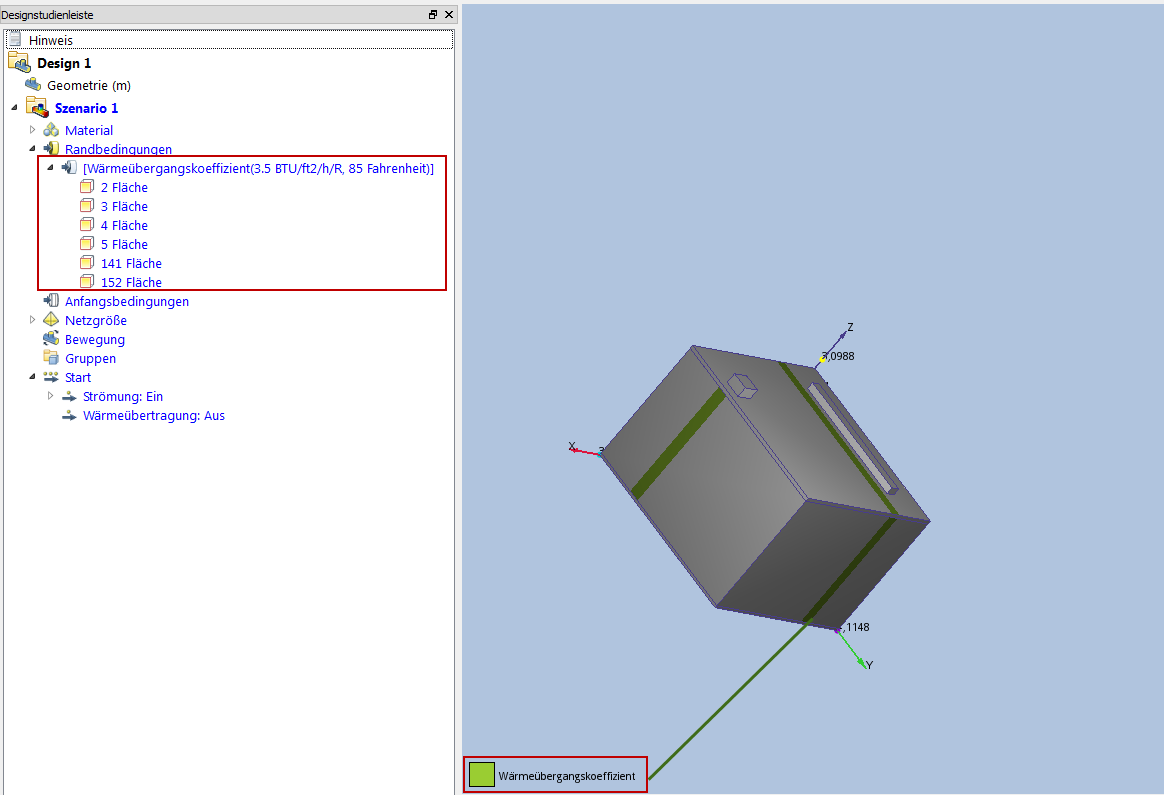Image resolution: width=1164 pixels, height=795 pixels.
Task: Select Anfangsbedingungen label
Action: [126, 301]
